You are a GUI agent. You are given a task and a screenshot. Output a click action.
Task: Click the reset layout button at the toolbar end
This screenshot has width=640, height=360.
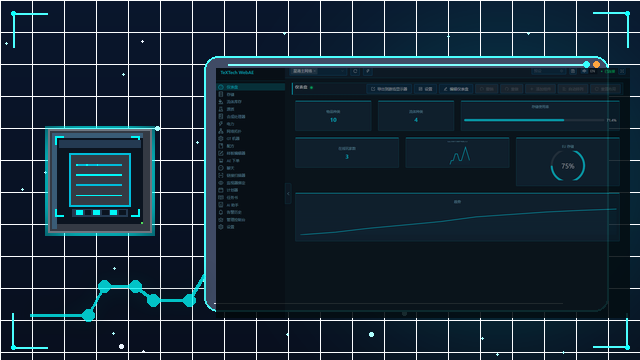(x=605, y=89)
